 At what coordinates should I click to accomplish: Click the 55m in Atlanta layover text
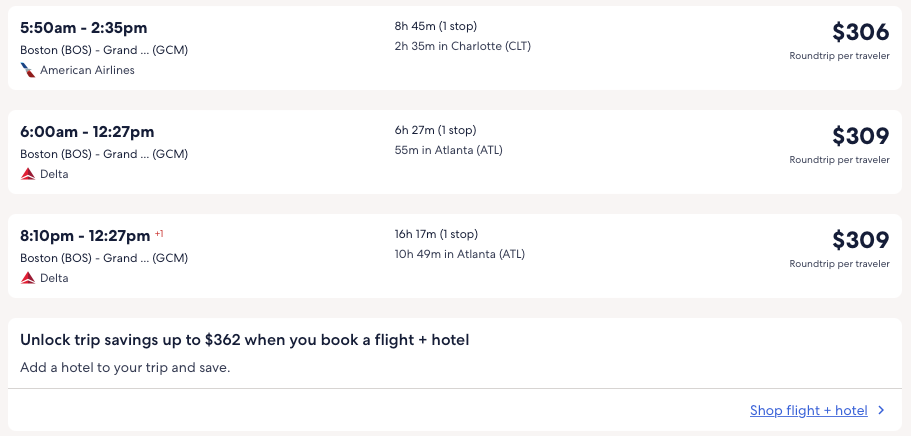click(x=448, y=150)
